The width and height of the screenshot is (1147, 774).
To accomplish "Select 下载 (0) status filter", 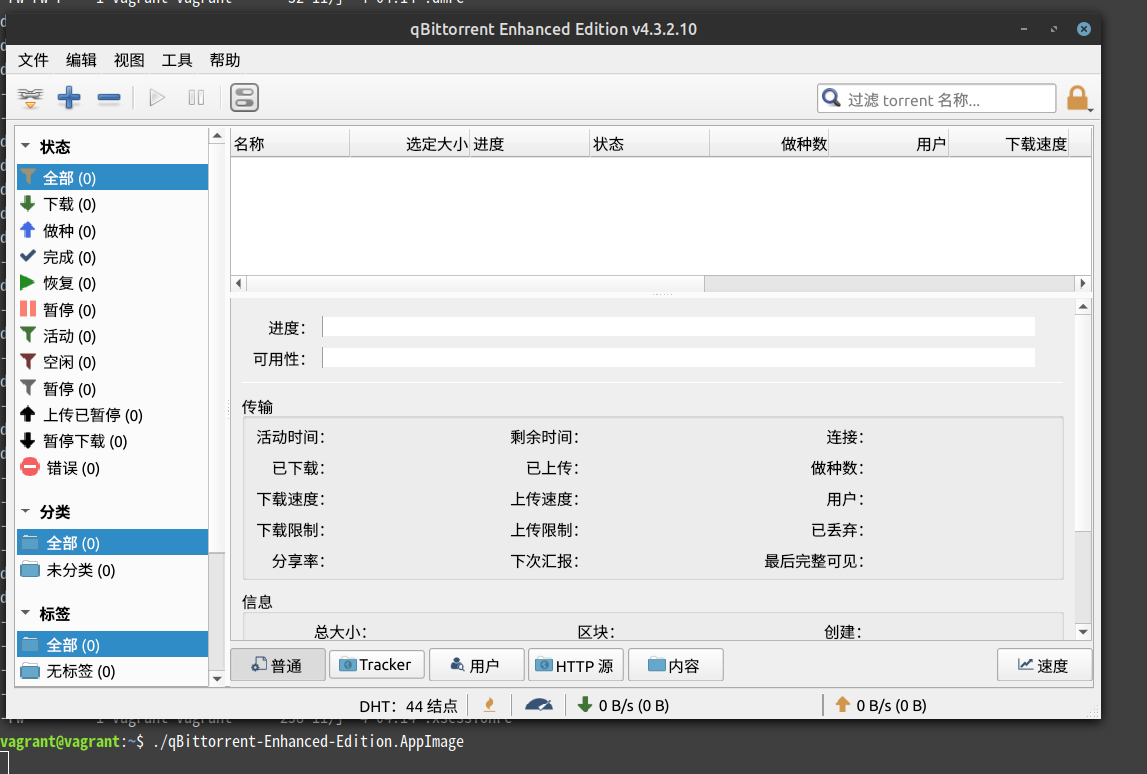I will click(x=113, y=204).
